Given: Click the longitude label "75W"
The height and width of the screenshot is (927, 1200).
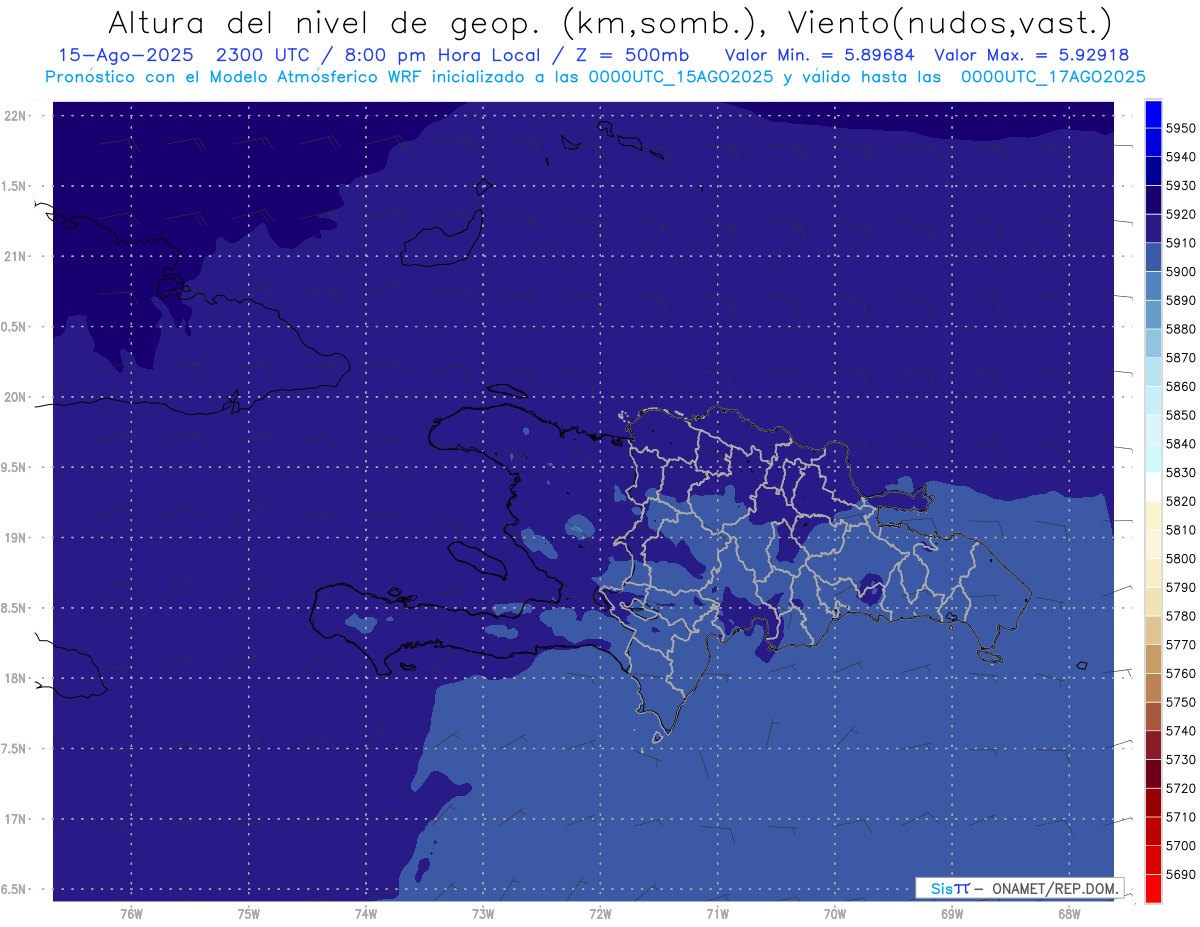Looking at the screenshot, I should [248, 913].
